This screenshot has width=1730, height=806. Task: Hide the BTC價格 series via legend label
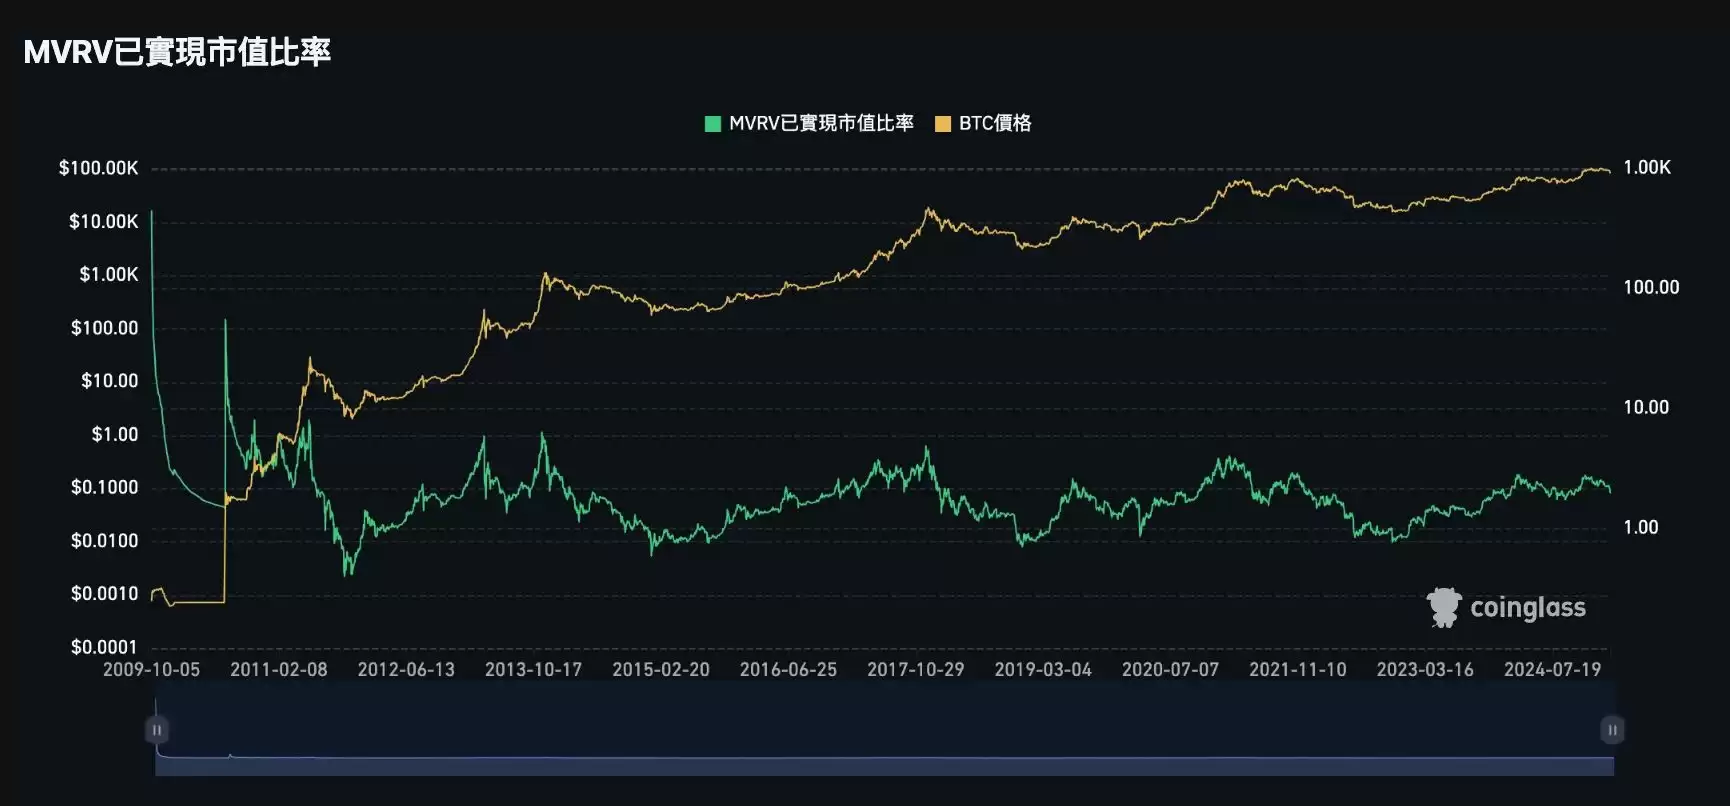994,123
